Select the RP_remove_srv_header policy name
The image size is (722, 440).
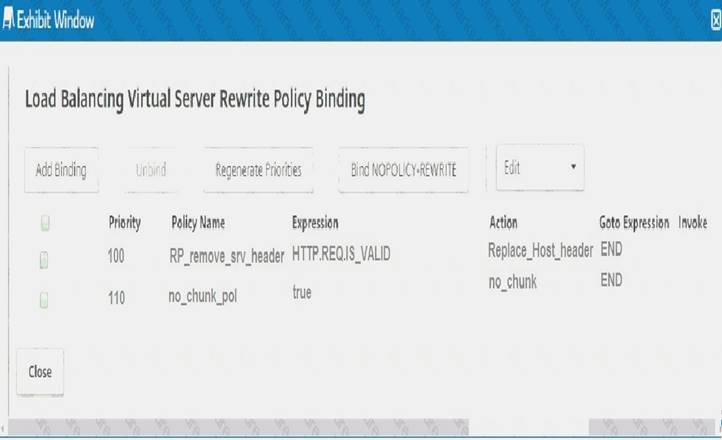(x=227, y=256)
